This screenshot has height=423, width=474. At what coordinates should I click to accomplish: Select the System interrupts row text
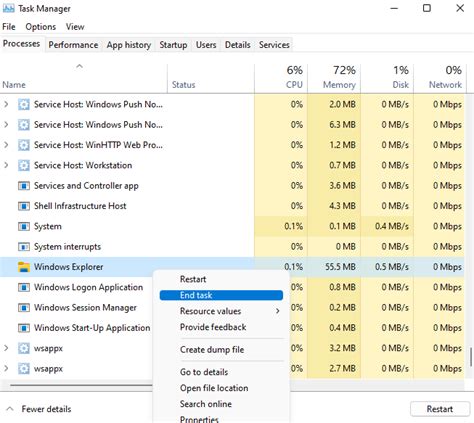[67, 247]
